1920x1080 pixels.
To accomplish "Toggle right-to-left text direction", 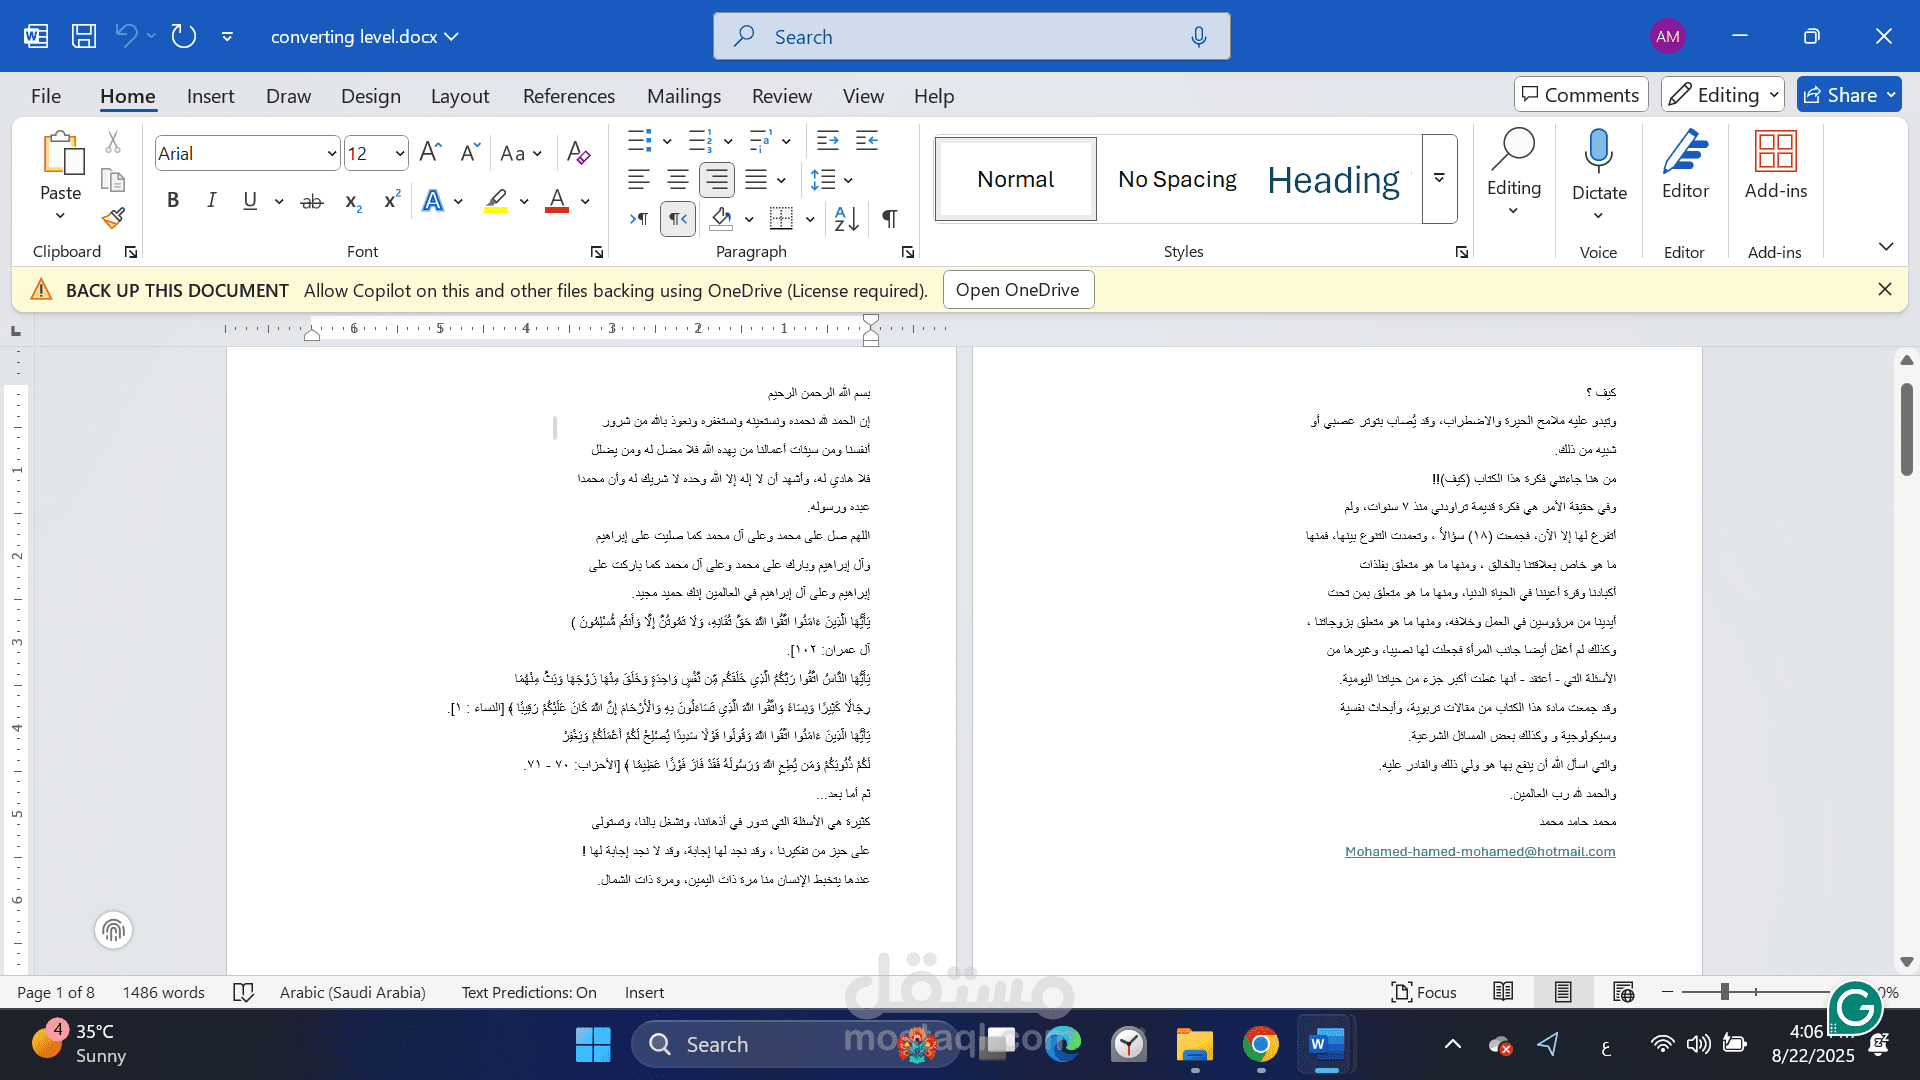I will (x=678, y=219).
